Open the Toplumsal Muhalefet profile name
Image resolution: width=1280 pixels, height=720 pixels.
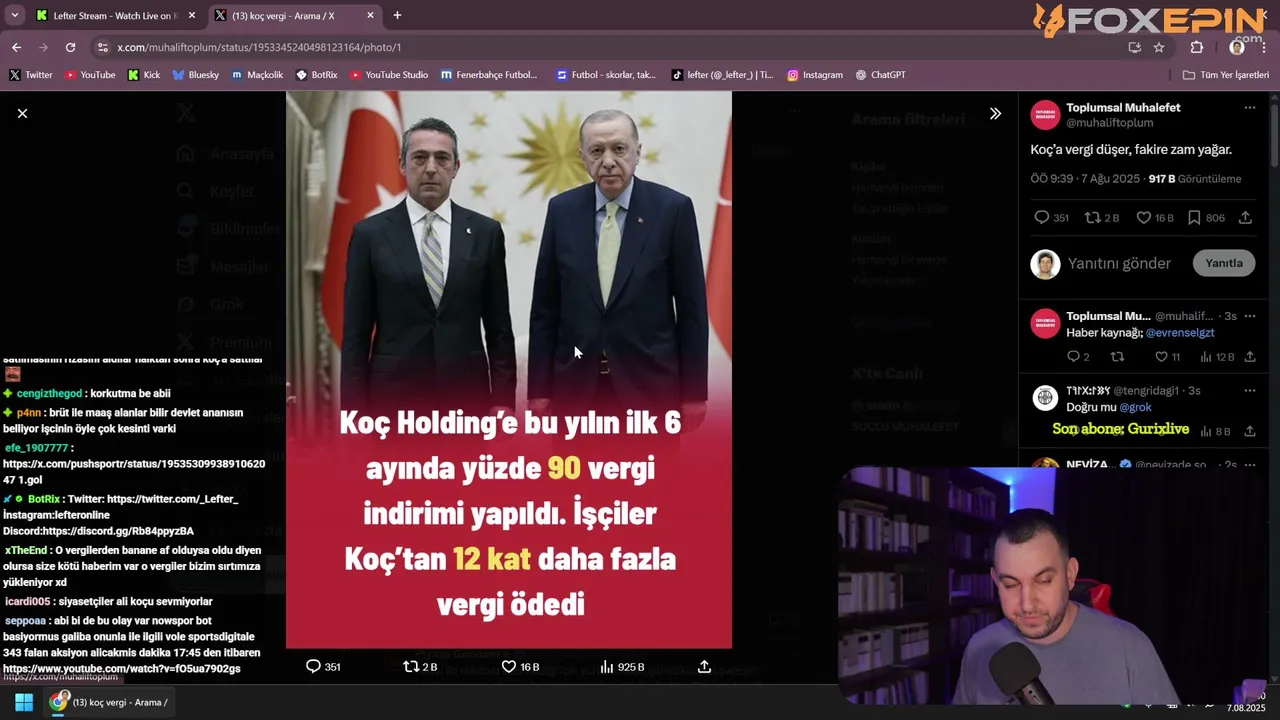1123,107
